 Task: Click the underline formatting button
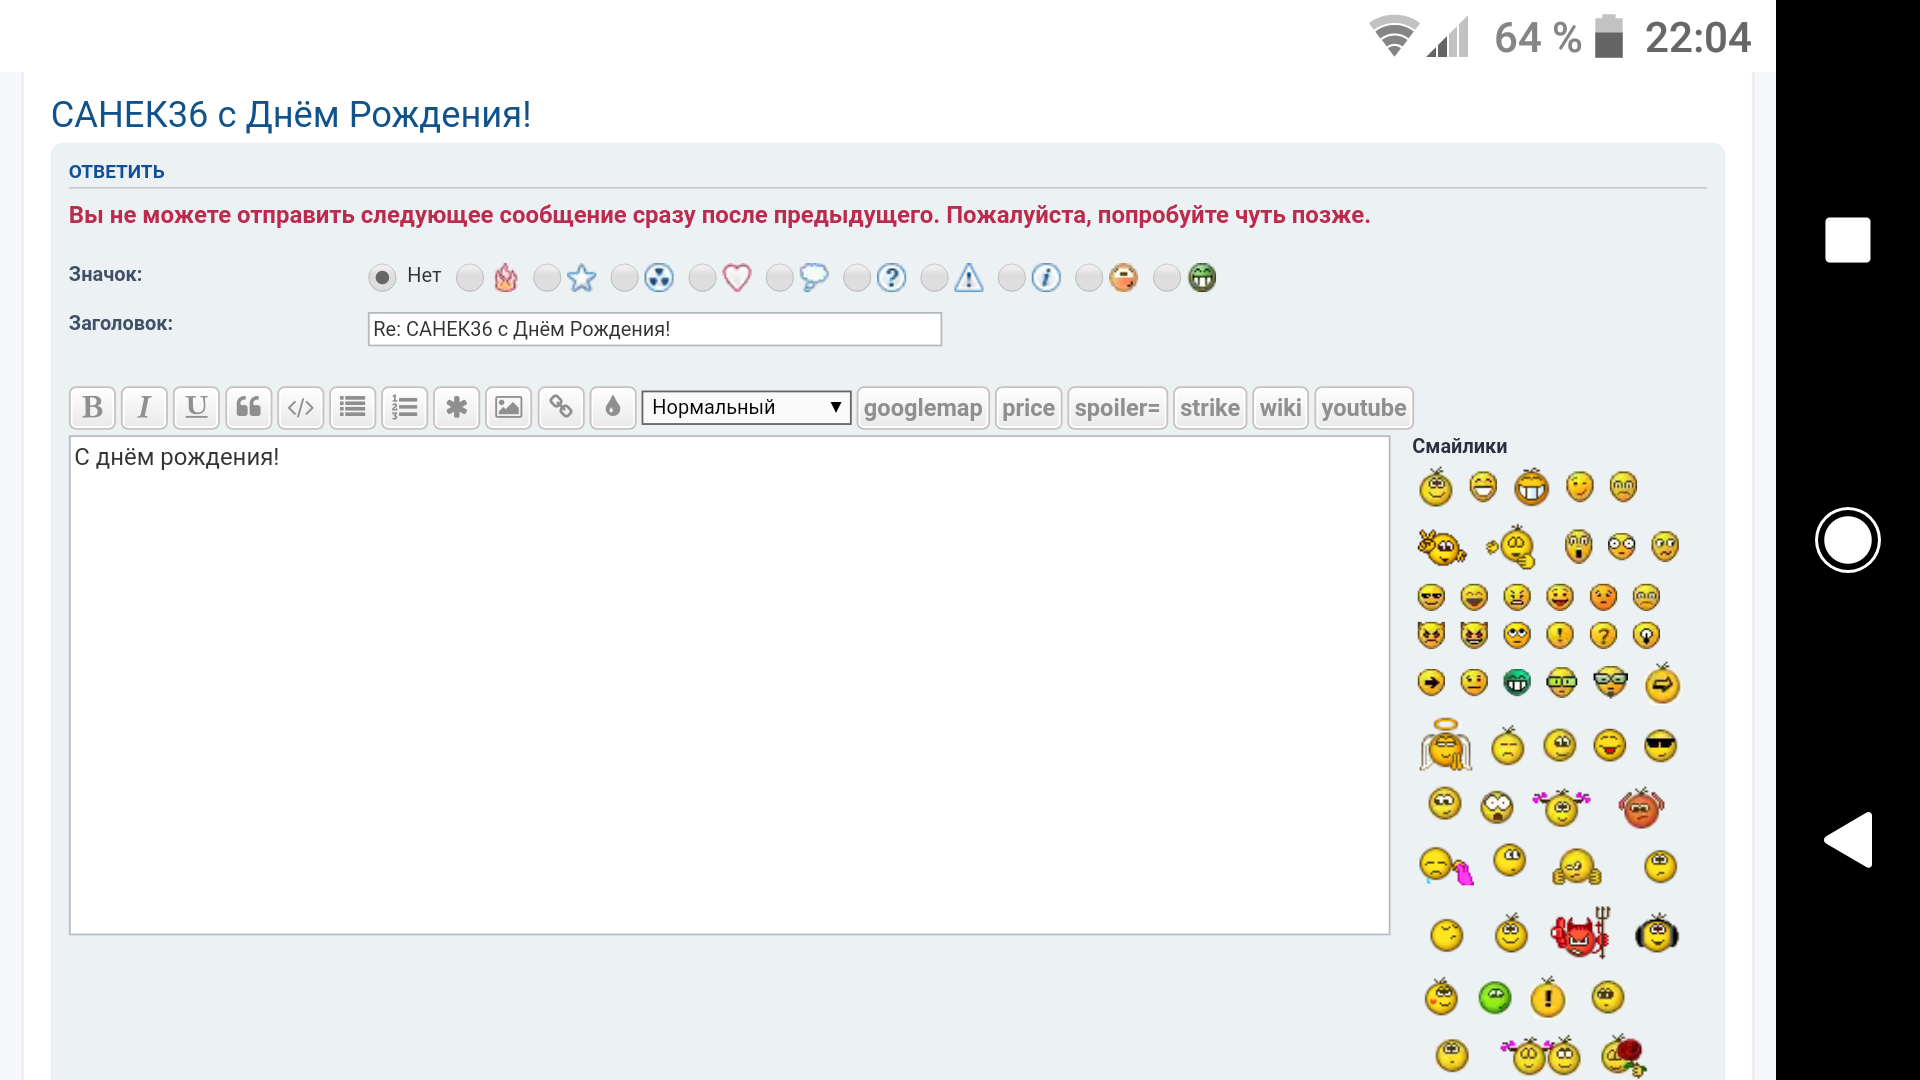click(196, 408)
